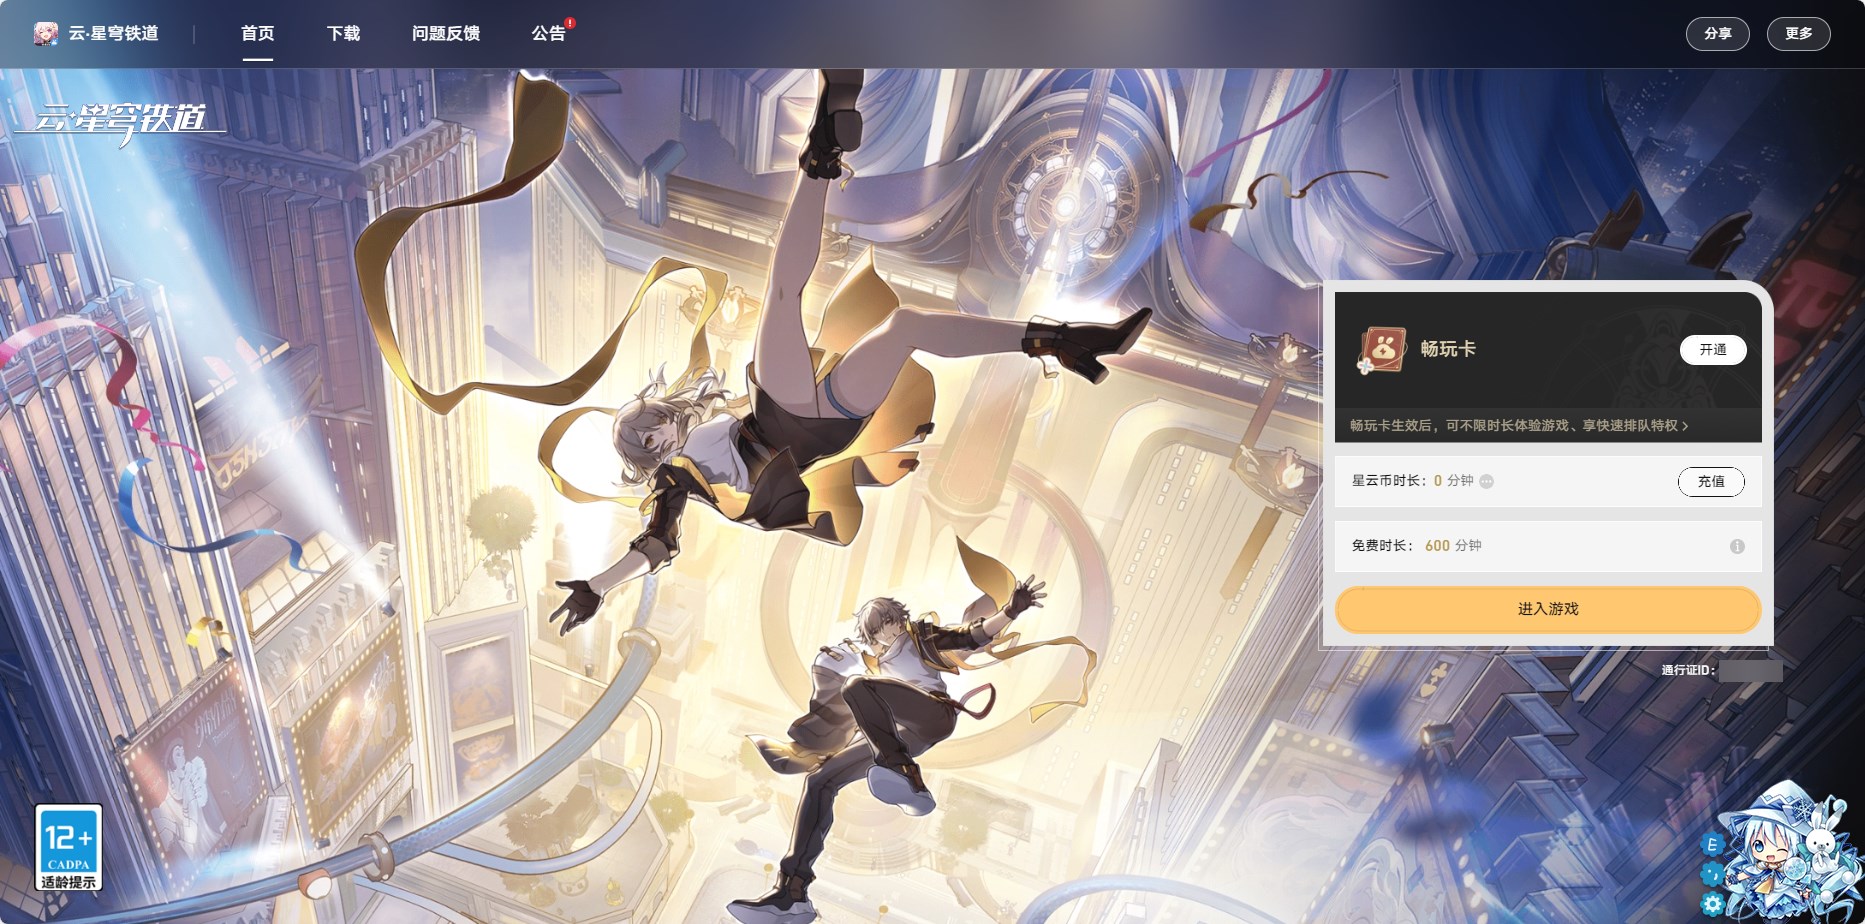
Task: Click the info icon for 免费时长
Action: tap(1737, 546)
